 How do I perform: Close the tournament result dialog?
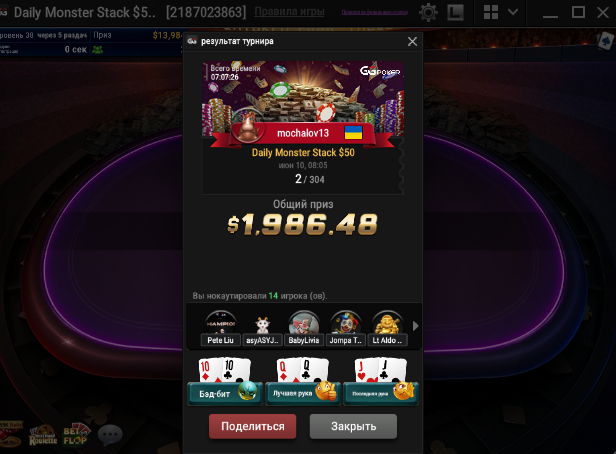click(x=412, y=41)
